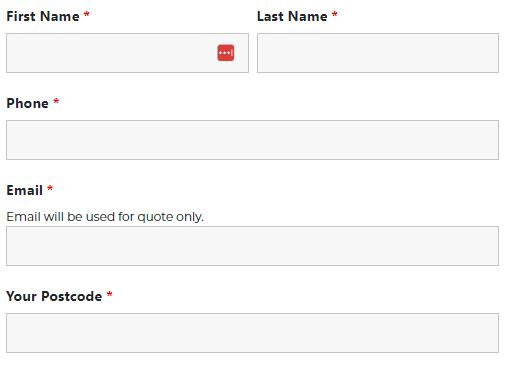Click the Your Postcode label

click(x=54, y=296)
